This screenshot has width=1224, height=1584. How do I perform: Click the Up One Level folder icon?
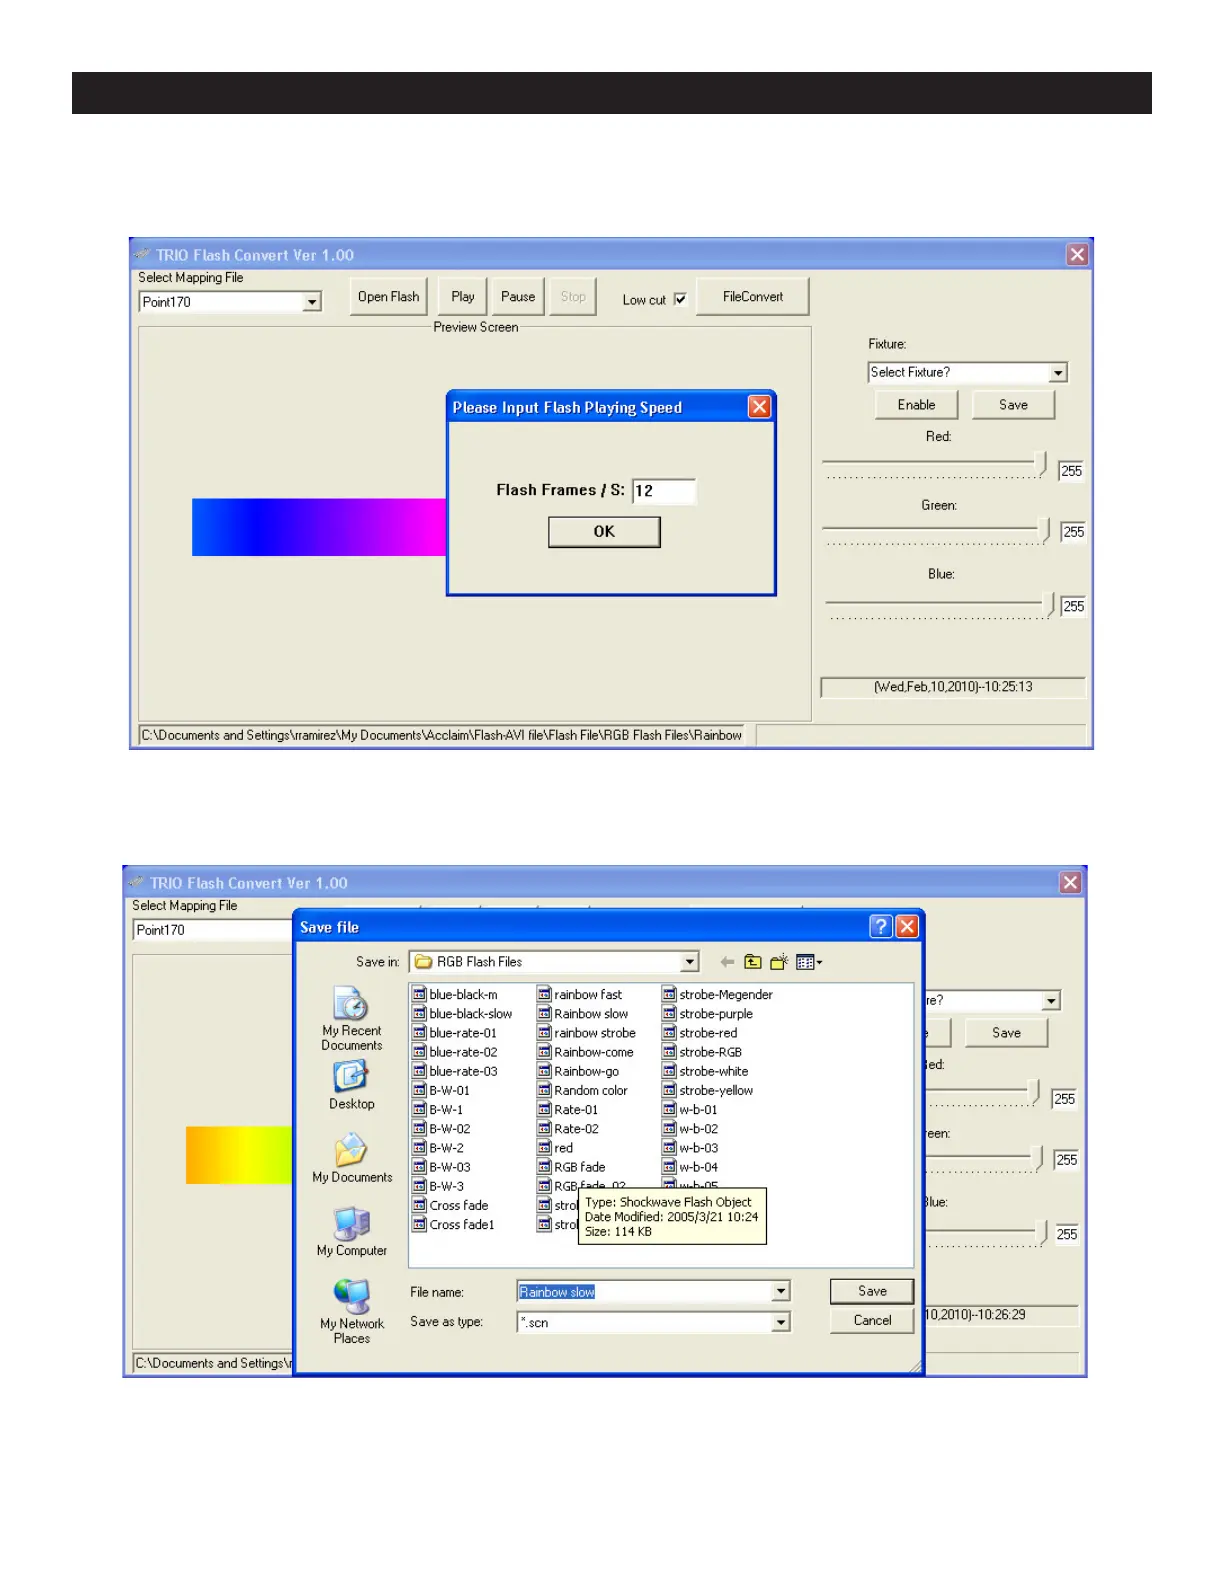(x=753, y=962)
